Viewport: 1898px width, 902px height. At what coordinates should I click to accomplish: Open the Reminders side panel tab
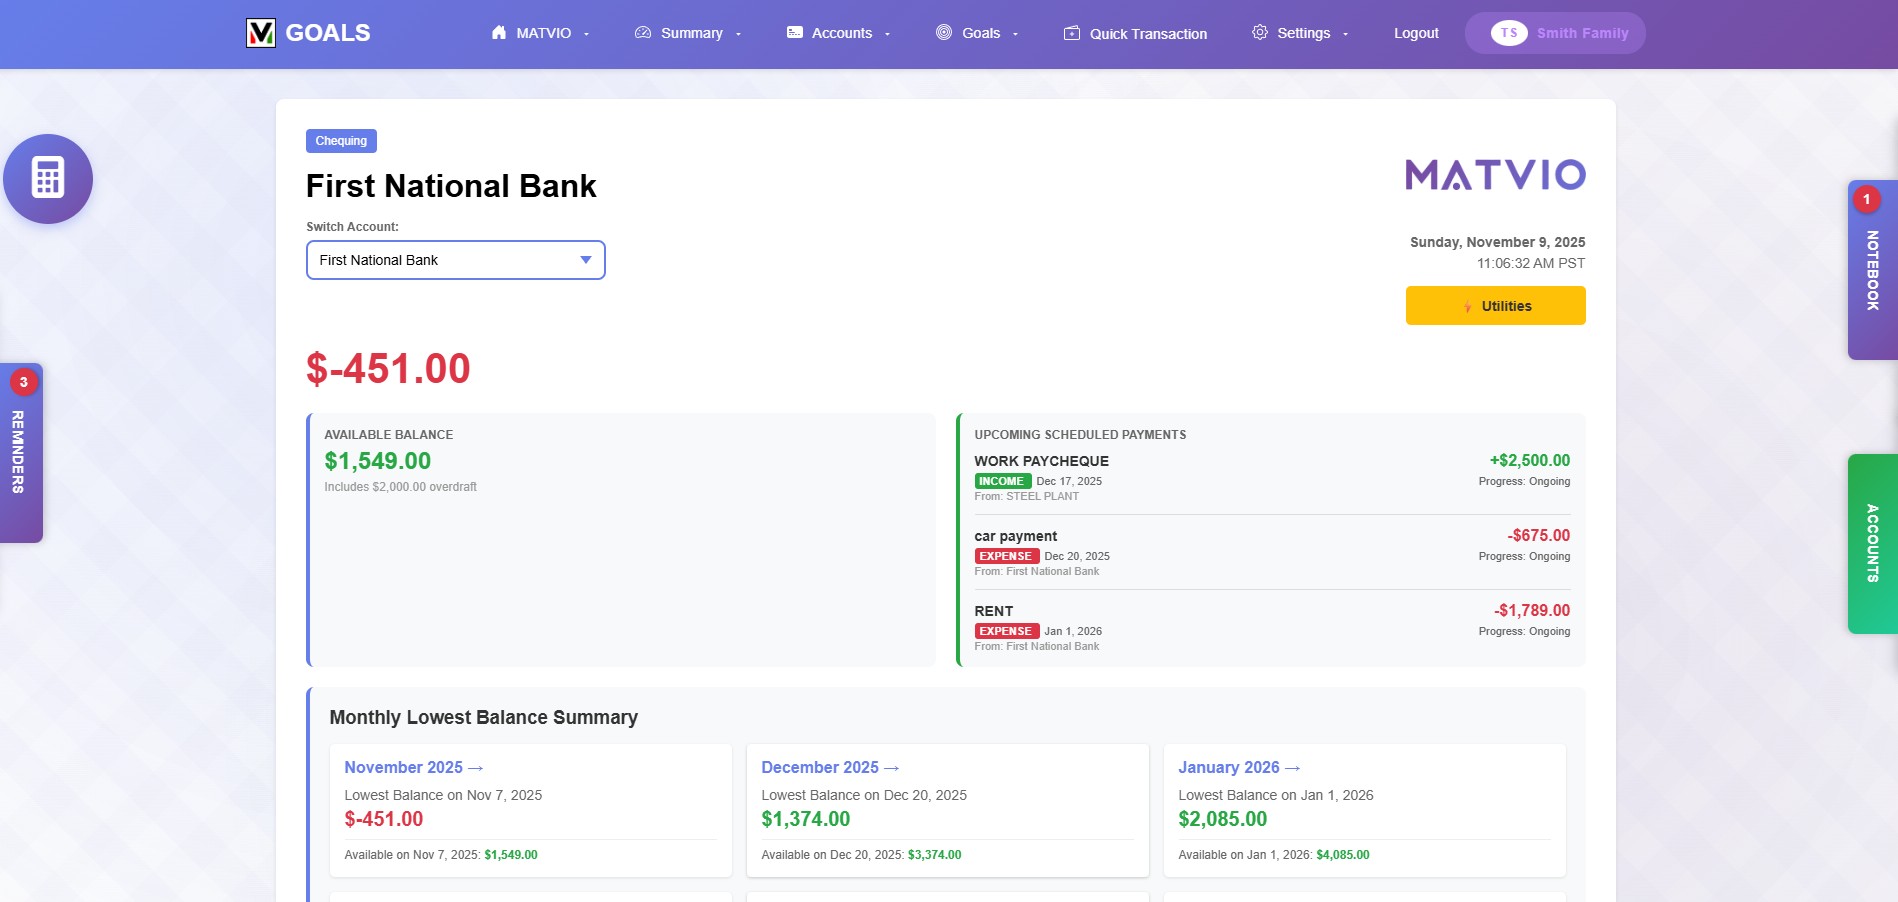point(19,452)
